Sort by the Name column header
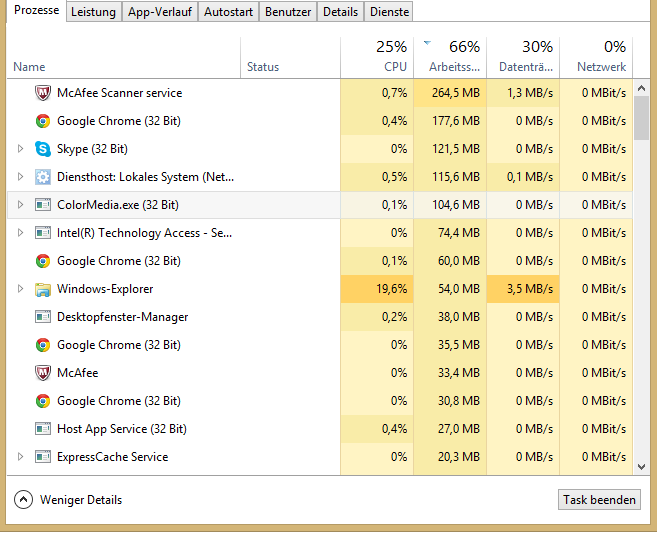Image resolution: width=657 pixels, height=534 pixels. (124, 57)
